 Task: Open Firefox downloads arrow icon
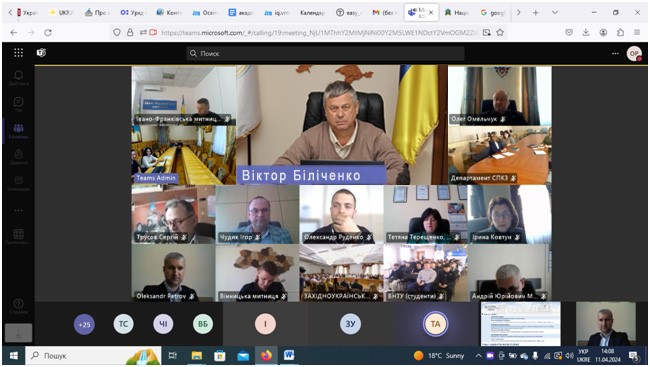(x=586, y=32)
